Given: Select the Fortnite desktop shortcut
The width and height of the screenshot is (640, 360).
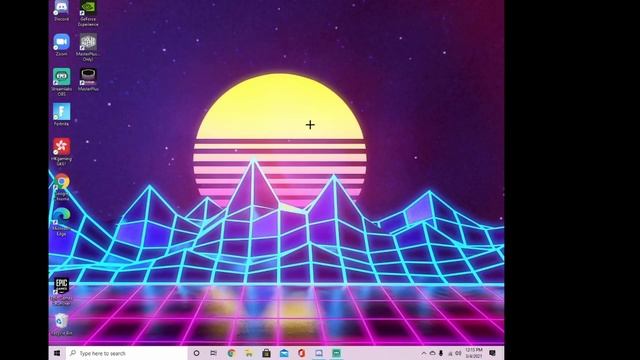Looking at the screenshot, I should pos(62,115).
